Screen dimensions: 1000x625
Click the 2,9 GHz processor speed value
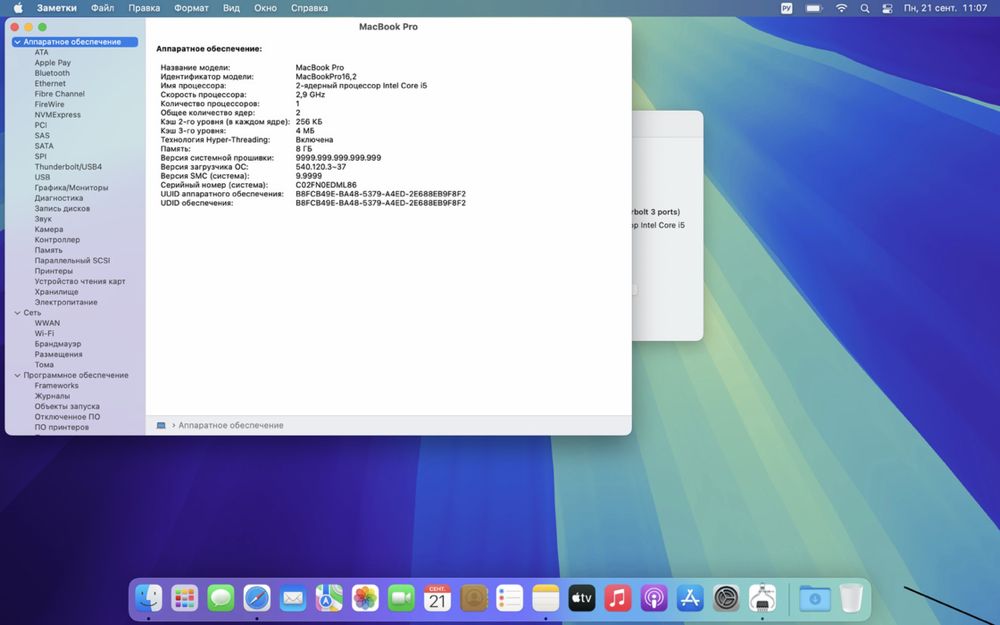click(x=310, y=94)
